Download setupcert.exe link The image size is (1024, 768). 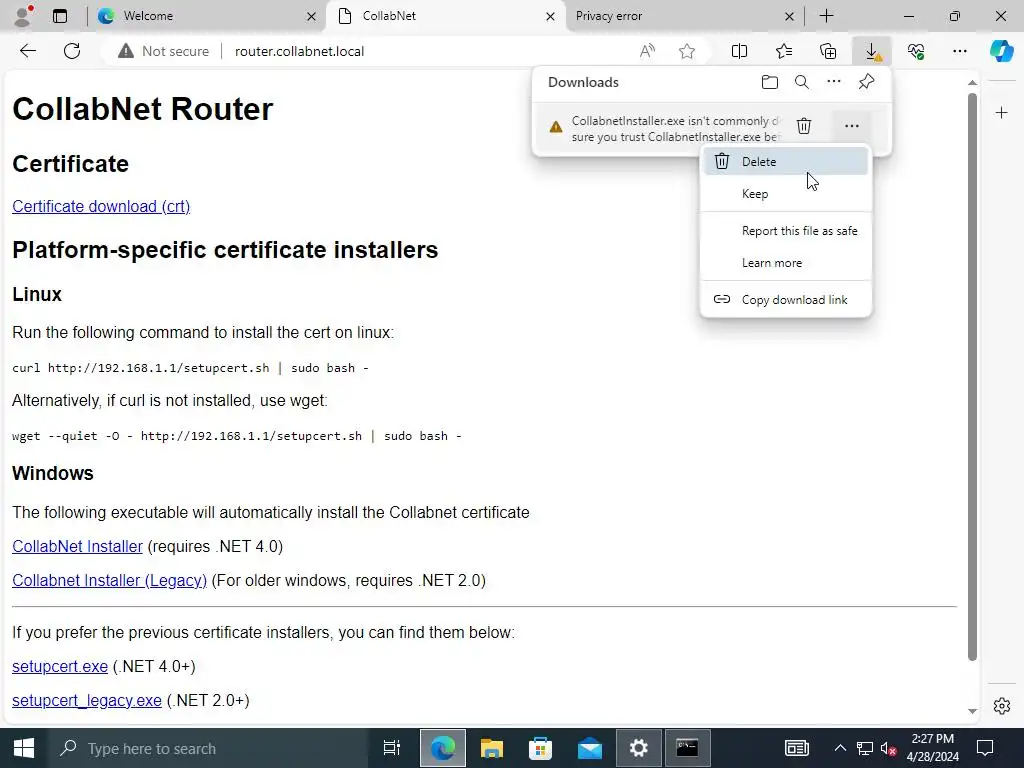pyautogui.click(x=60, y=666)
